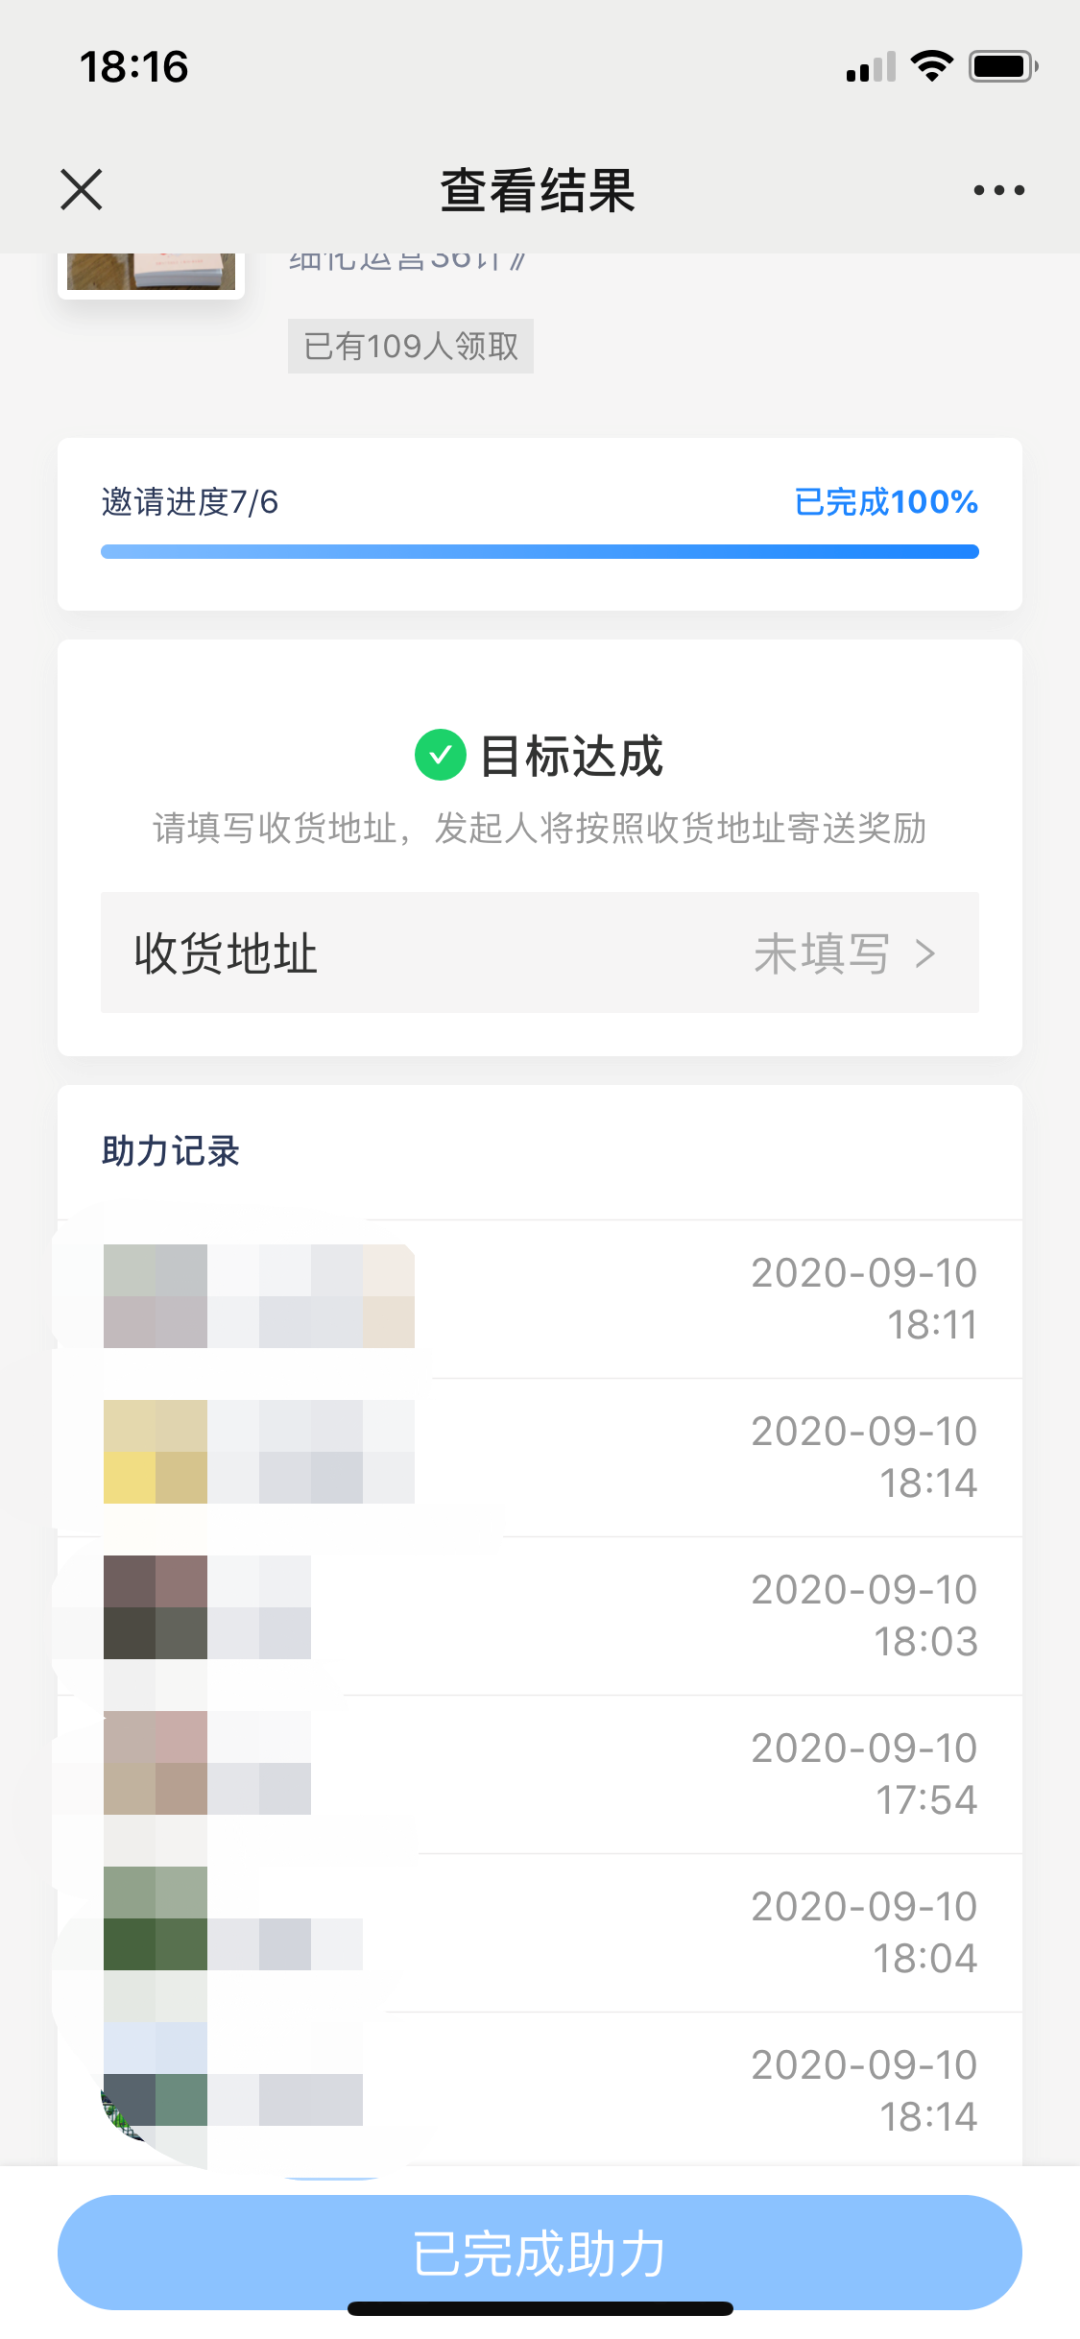This screenshot has height=2339, width=1080.
Task: Tap avatar of the 17:54 helper
Action: click(x=155, y=1763)
